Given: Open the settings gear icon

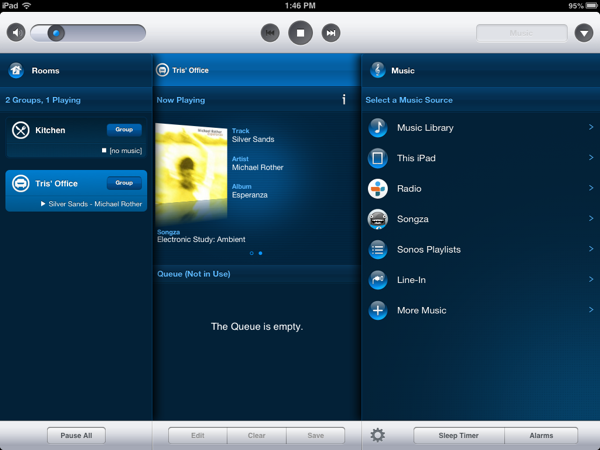Looking at the screenshot, I should [377, 435].
